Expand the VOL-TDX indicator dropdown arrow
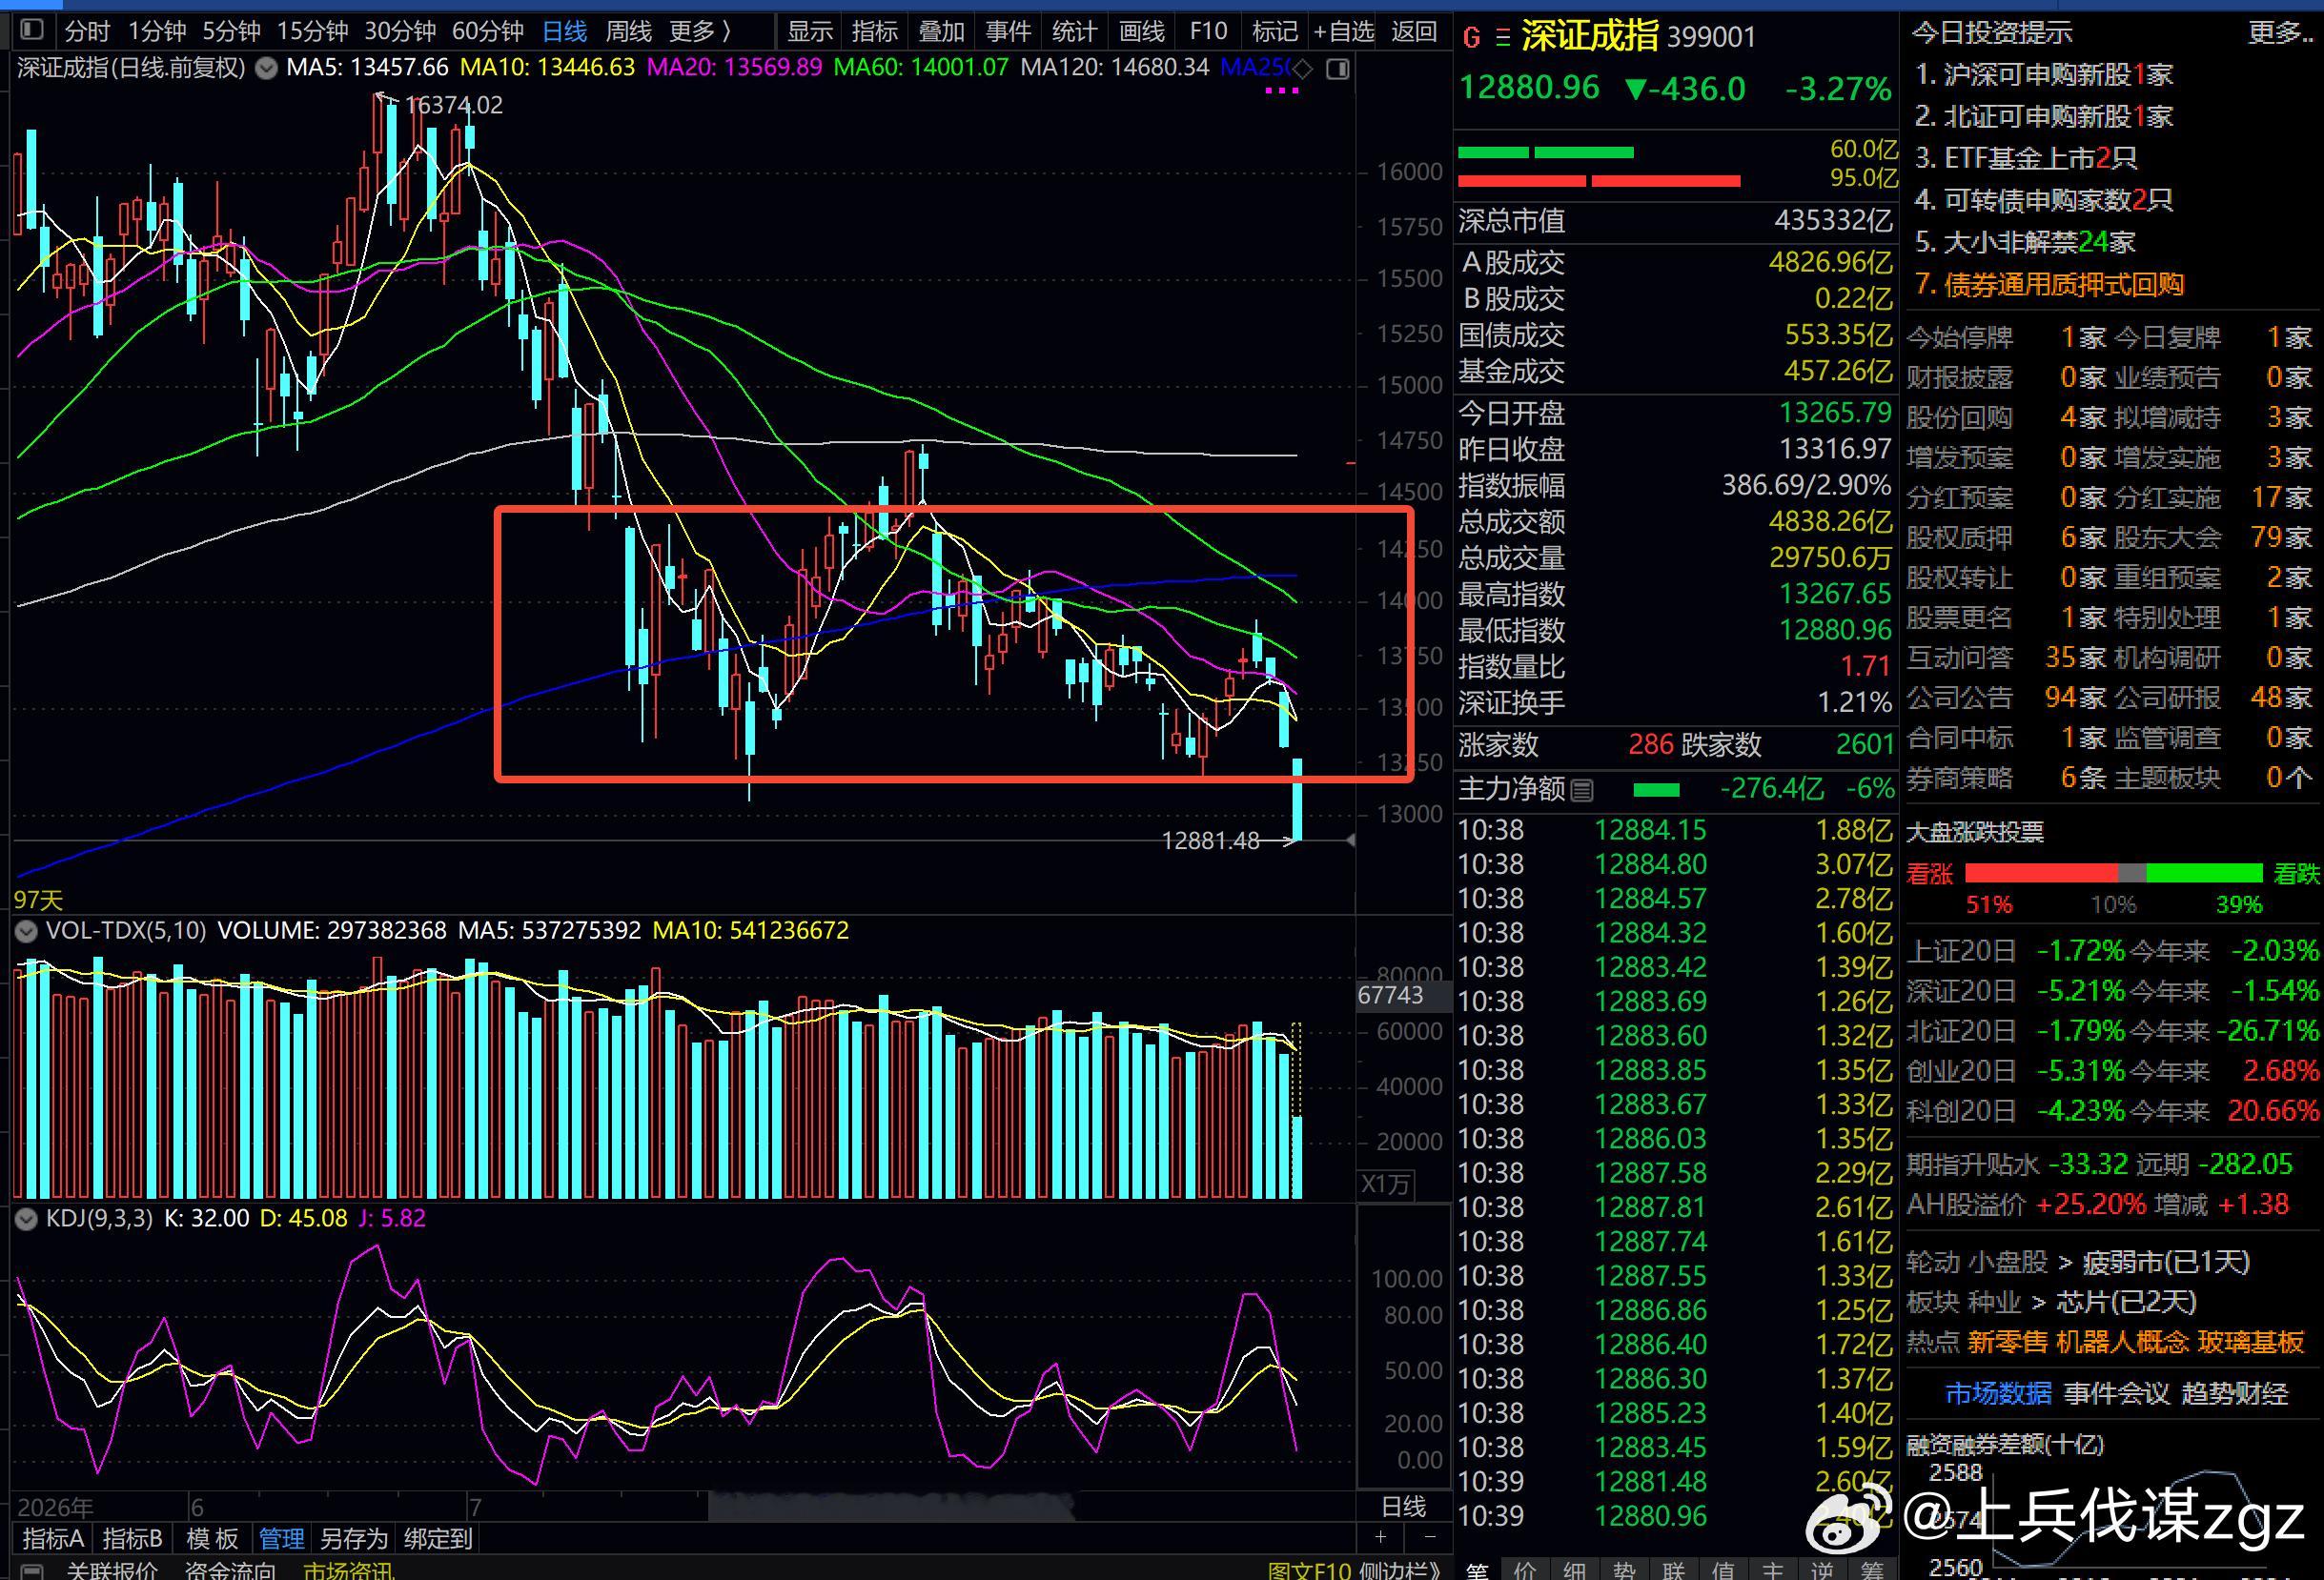The width and height of the screenshot is (2324, 1580). 26,931
